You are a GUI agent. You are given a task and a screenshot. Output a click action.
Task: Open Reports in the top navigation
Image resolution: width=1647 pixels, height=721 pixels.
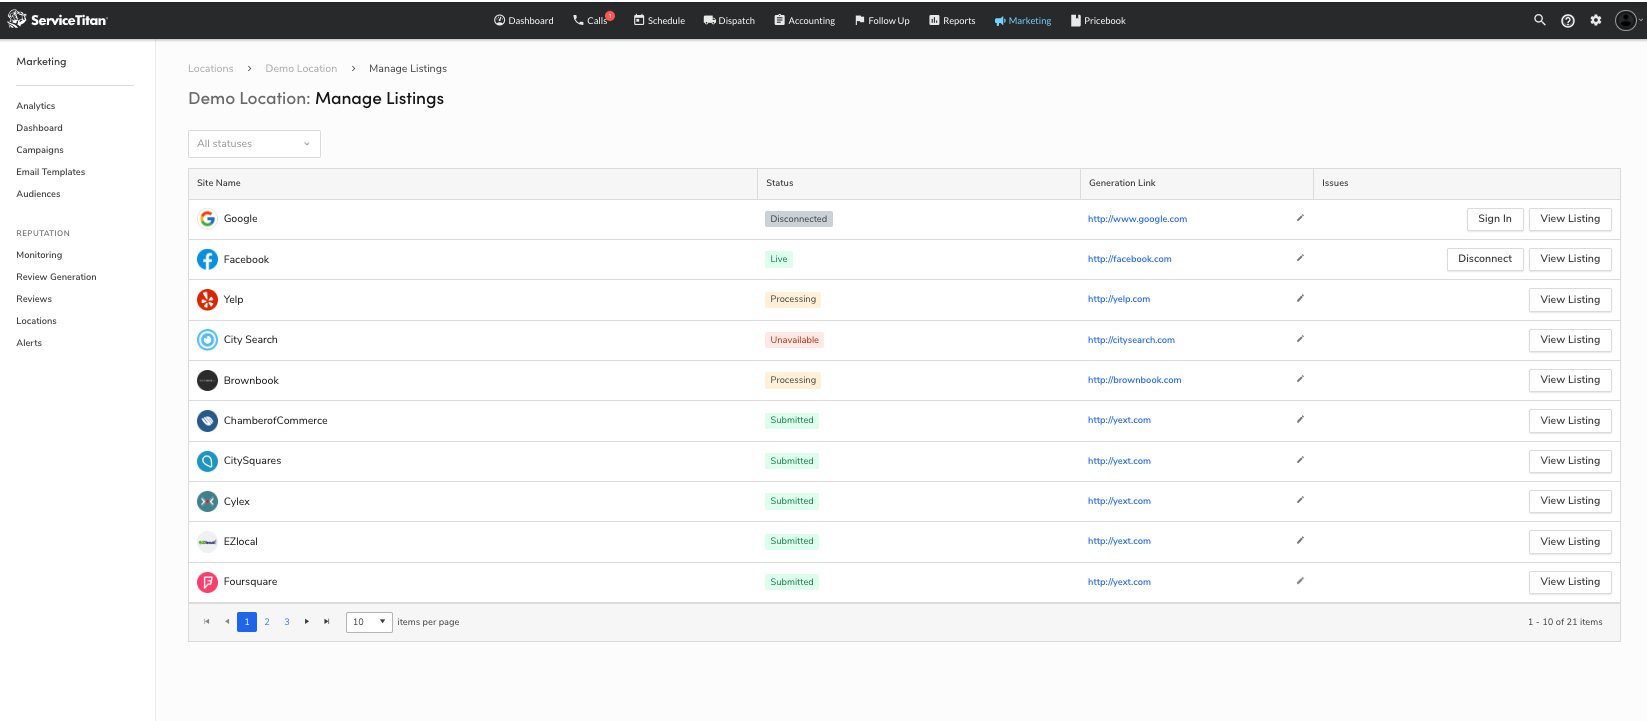tap(952, 20)
